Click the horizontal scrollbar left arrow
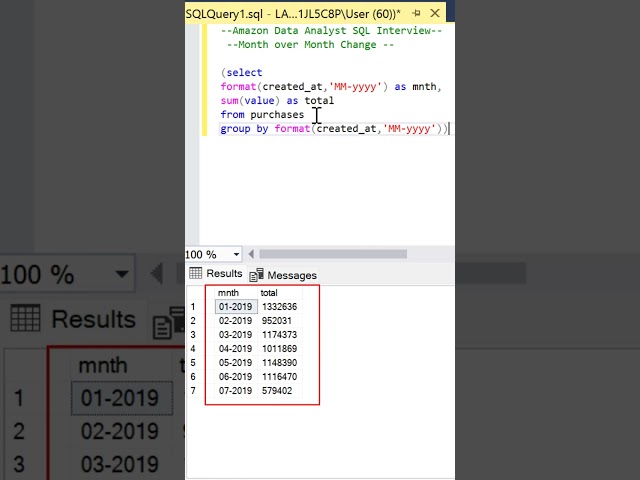 [251, 254]
